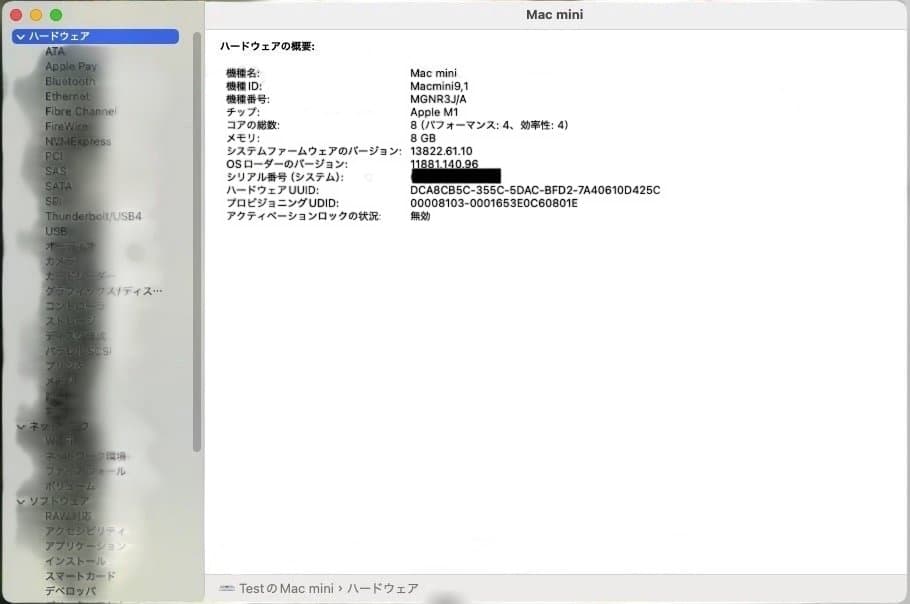Collapse the ハードウェア section
The image size is (910, 604).
(21, 36)
